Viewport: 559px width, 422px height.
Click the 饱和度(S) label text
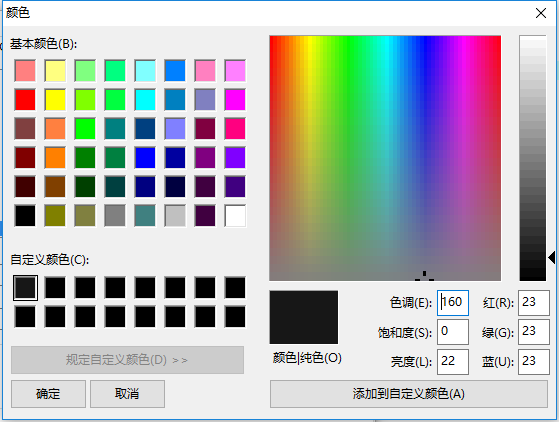(405, 333)
